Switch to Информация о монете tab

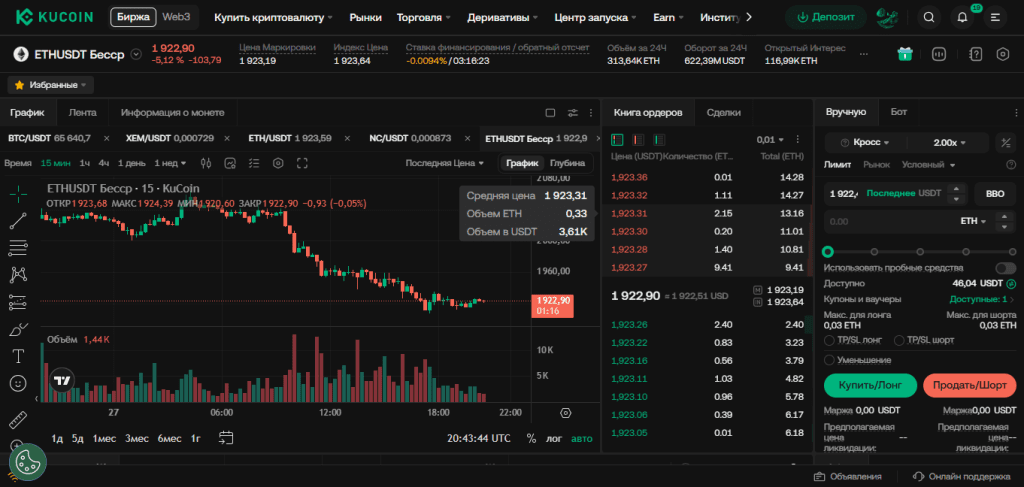(x=172, y=113)
